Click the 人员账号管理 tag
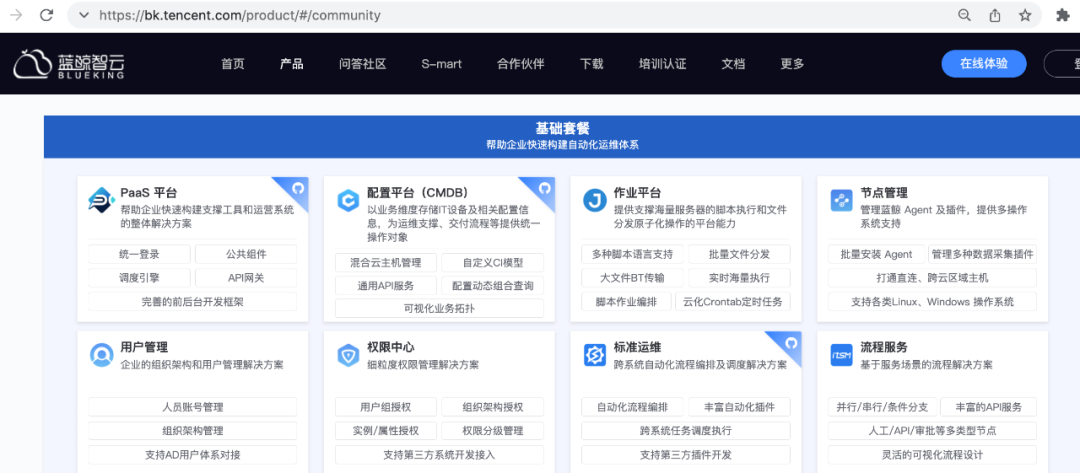 pyautogui.click(x=192, y=407)
